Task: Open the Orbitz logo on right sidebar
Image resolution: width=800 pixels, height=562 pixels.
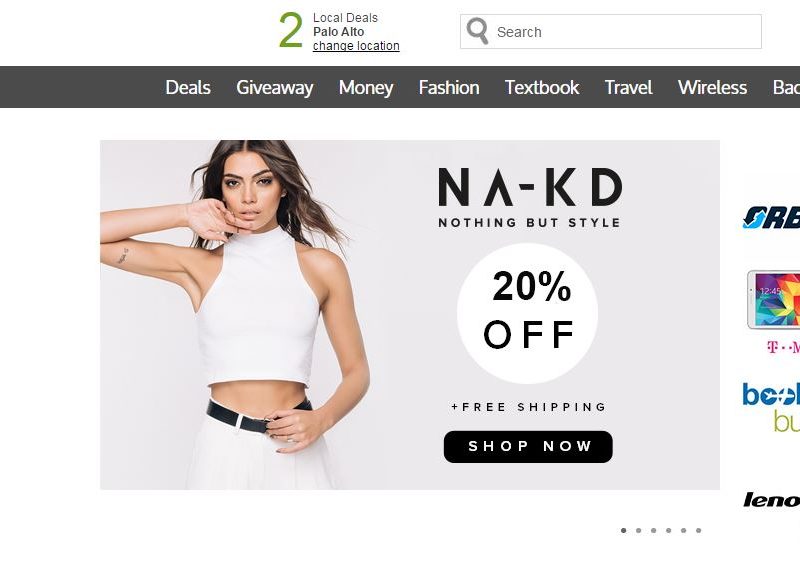Action: (771, 218)
